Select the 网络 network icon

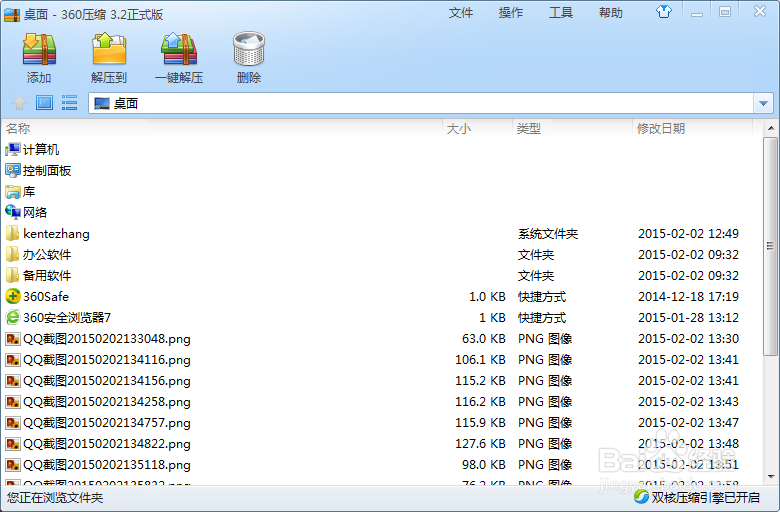[13, 212]
